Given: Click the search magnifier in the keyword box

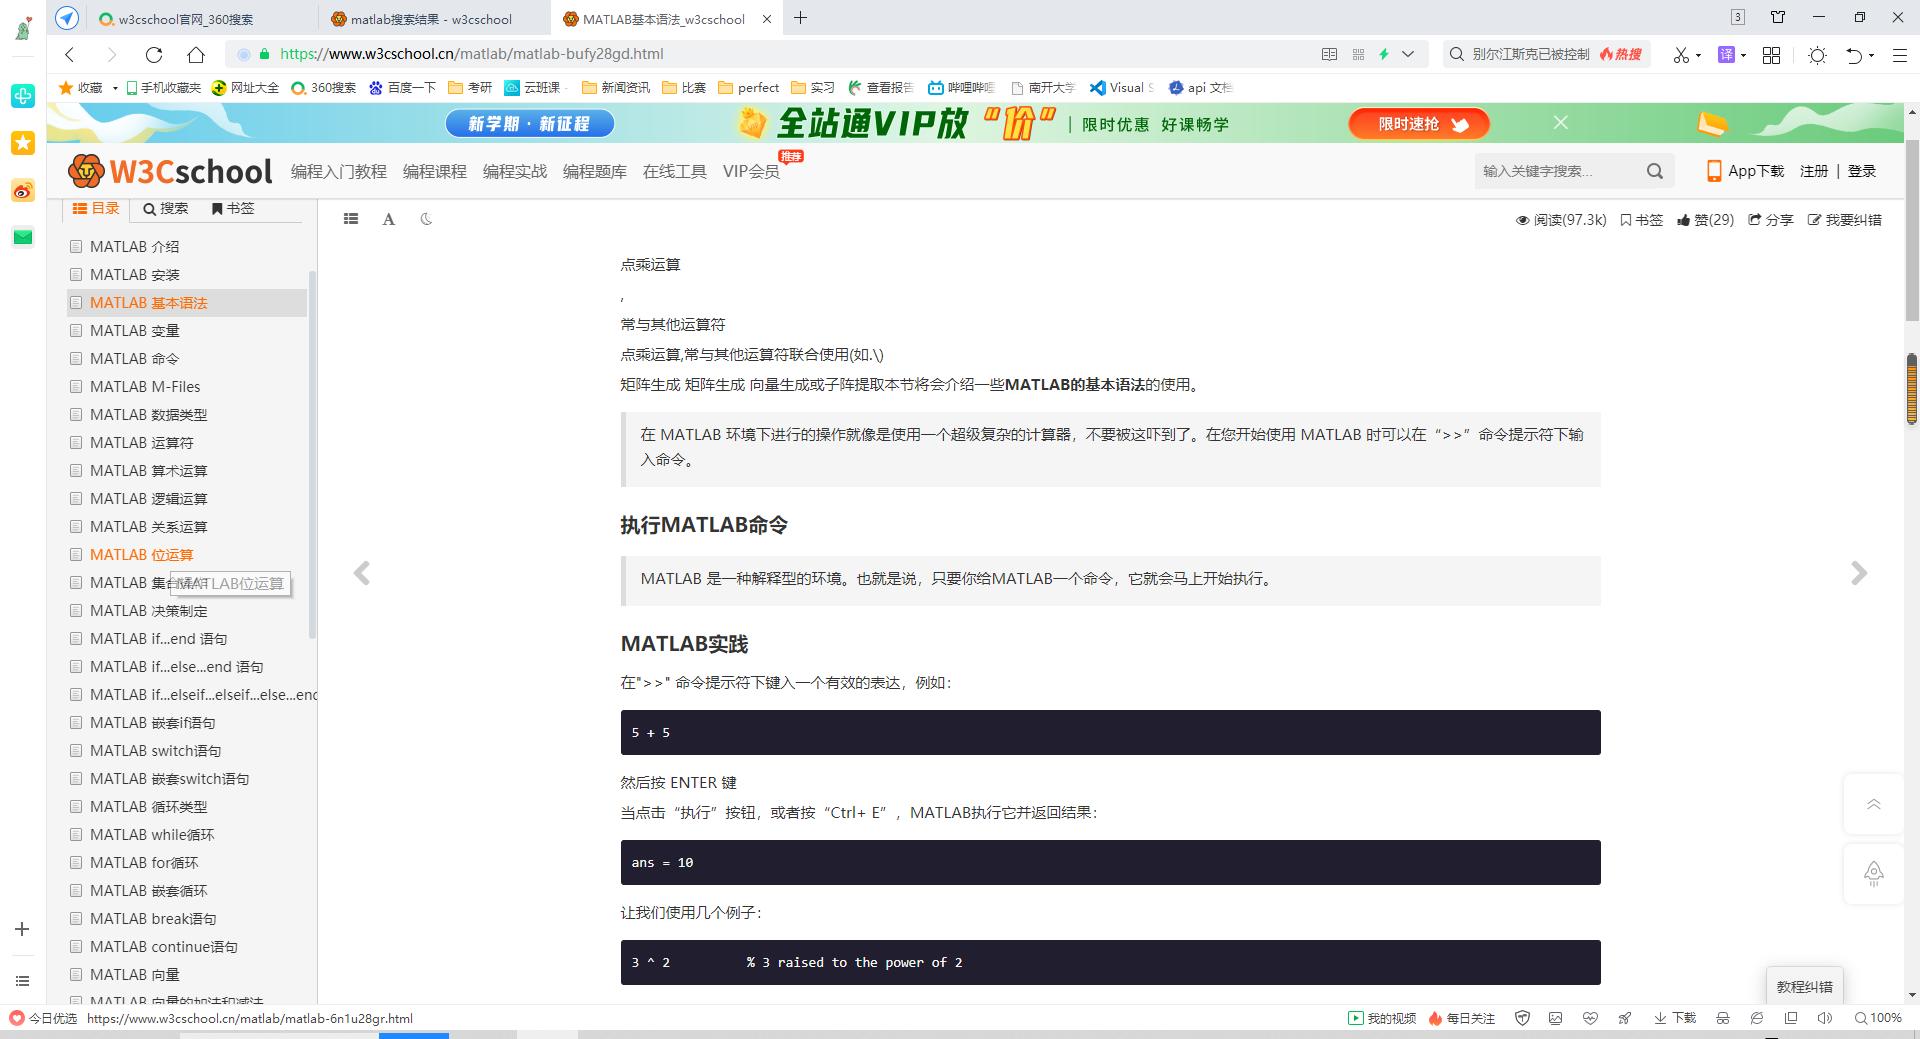Looking at the screenshot, I should tap(1655, 171).
